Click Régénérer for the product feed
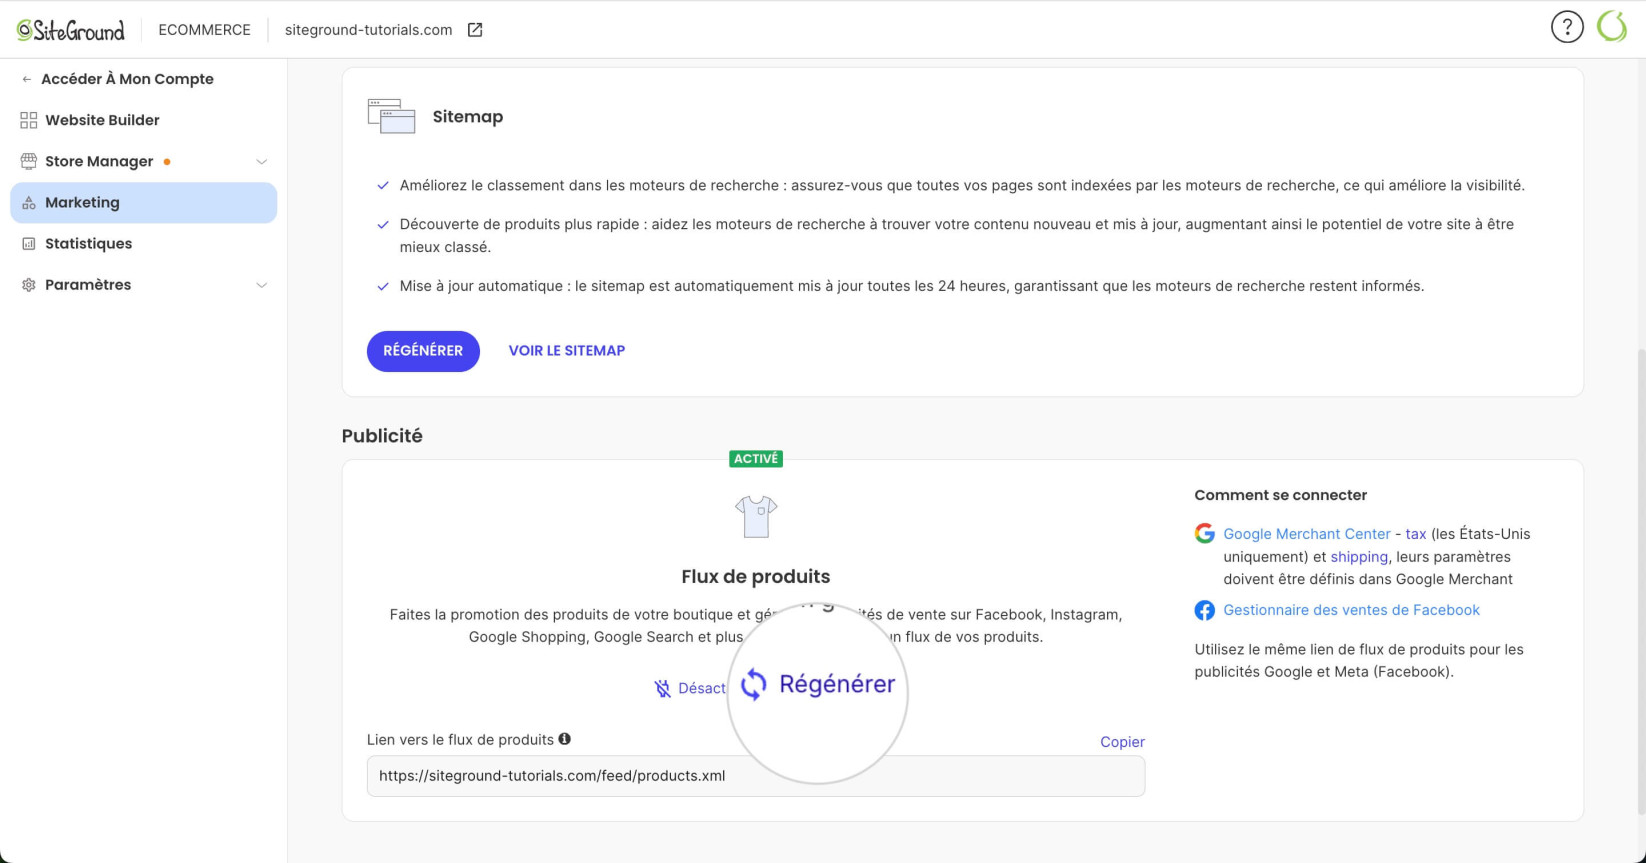This screenshot has width=1646, height=863. [817, 685]
